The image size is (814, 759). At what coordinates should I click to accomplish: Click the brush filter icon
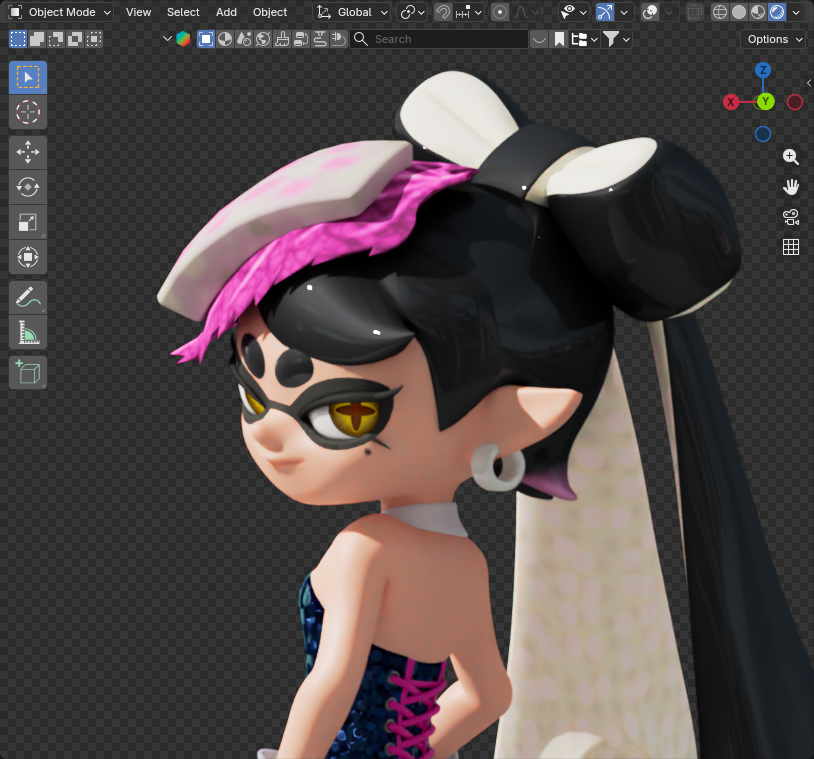tap(282, 39)
